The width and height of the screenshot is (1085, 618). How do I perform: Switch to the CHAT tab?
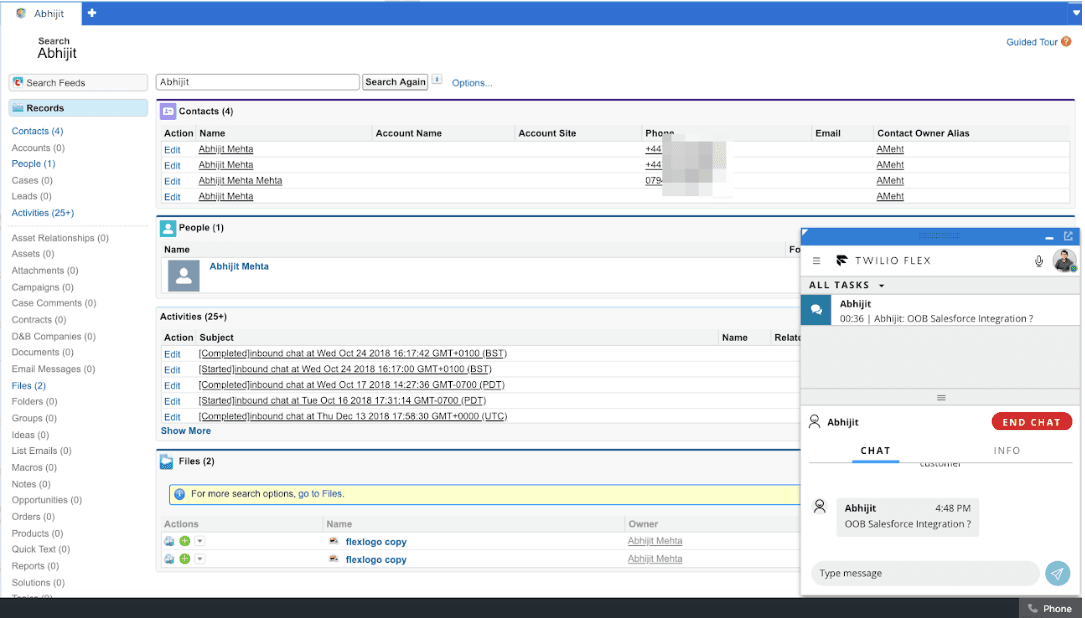[876, 450]
